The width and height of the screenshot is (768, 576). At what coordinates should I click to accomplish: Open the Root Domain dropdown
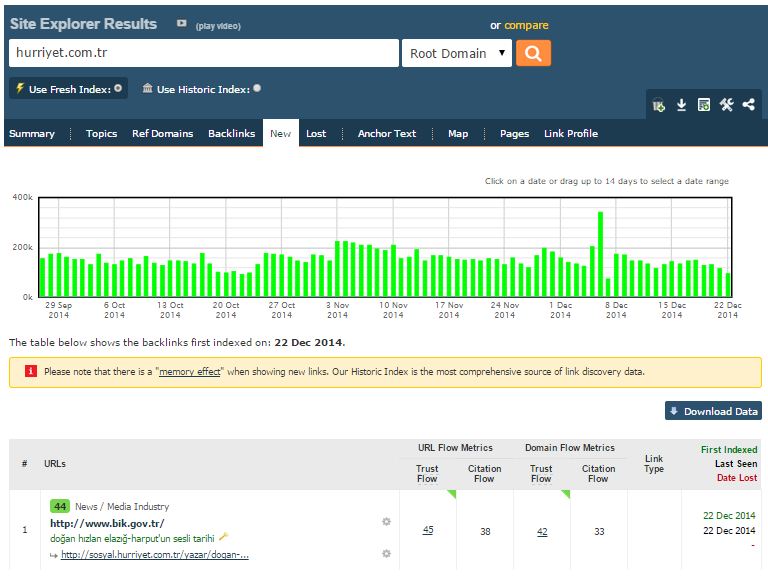click(457, 53)
